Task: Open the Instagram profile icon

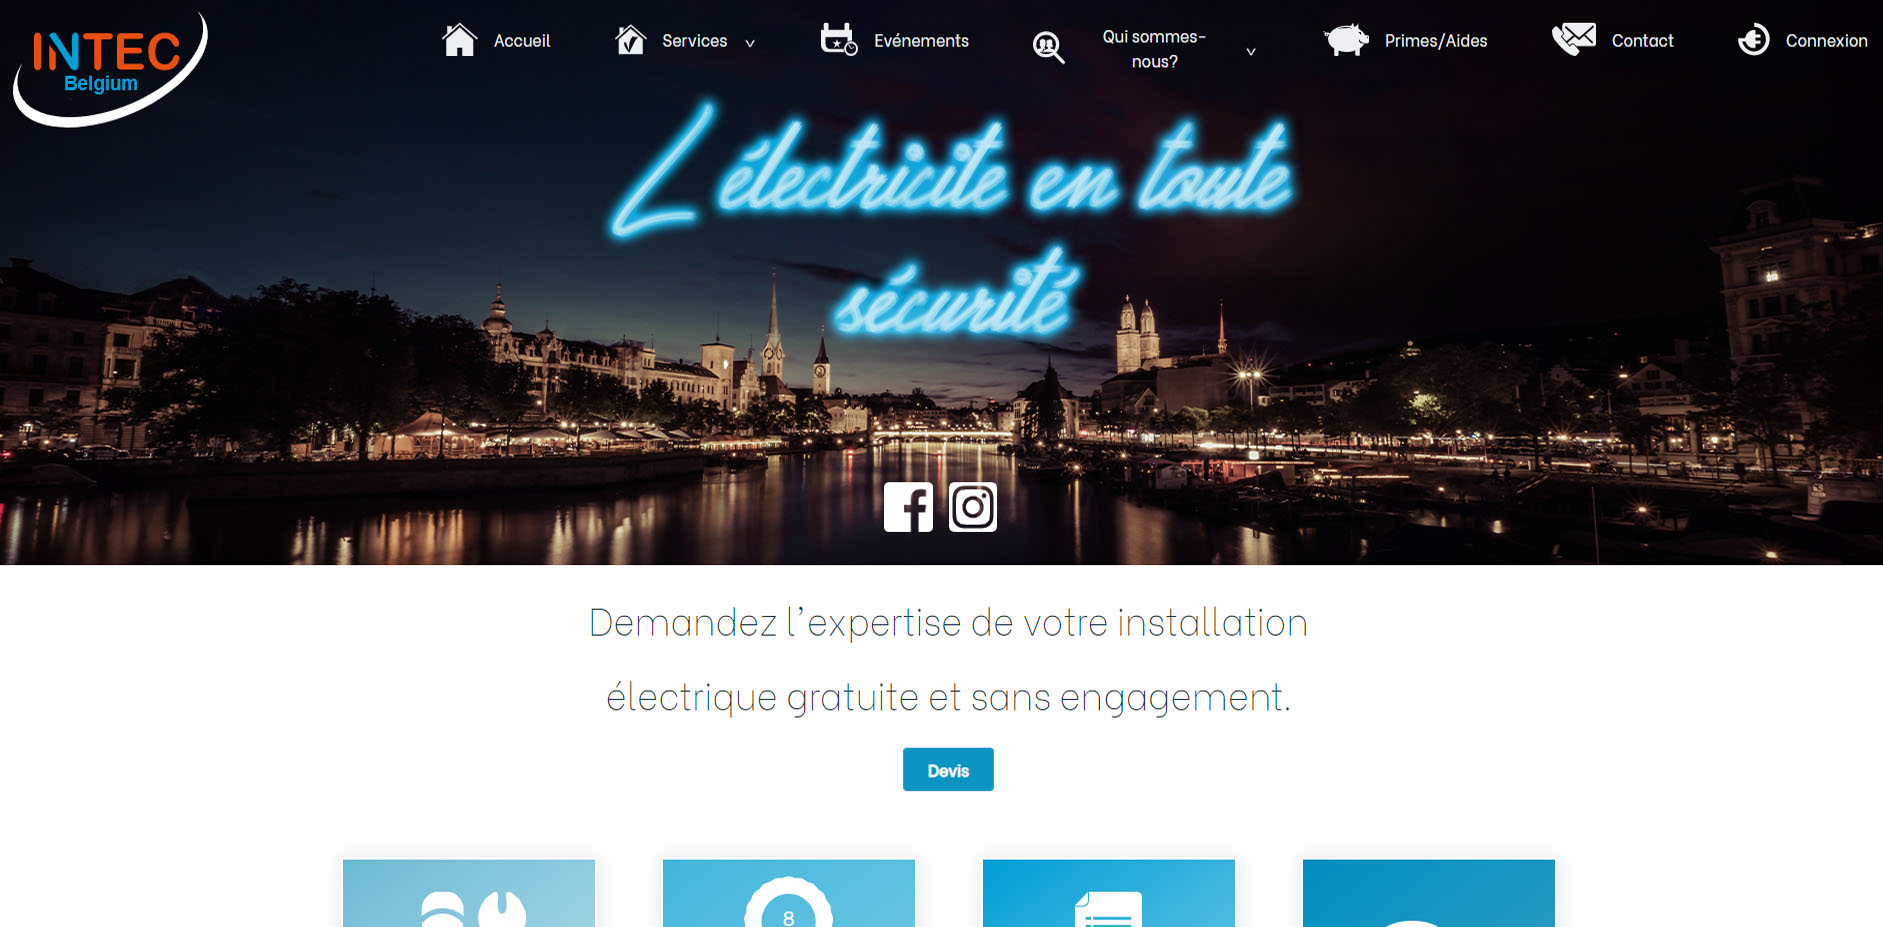Action: click(973, 507)
